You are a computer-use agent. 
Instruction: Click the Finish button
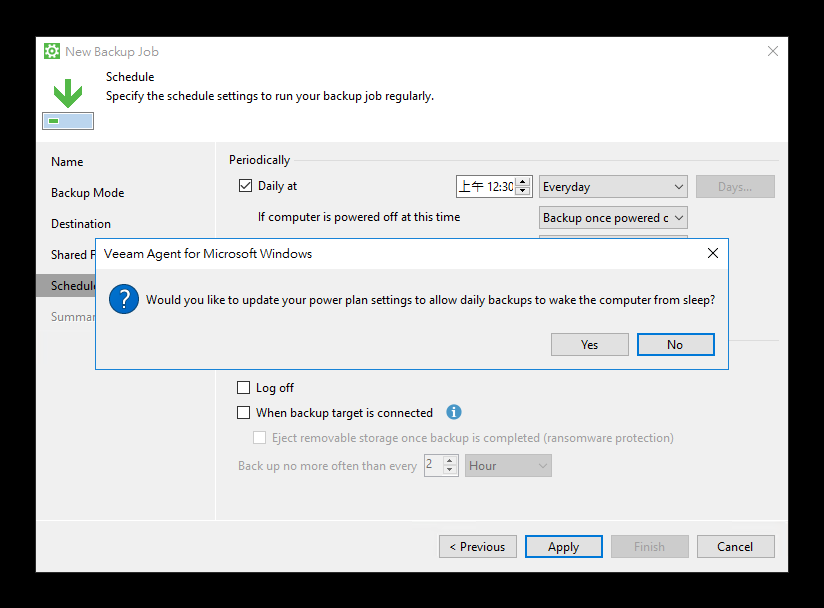point(650,547)
